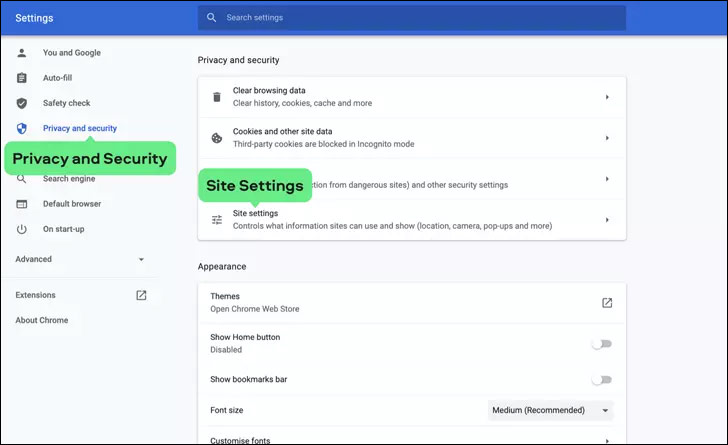Screen dimensions: 728x445
Task: Open Site settings row arrow
Action: click(x=607, y=220)
